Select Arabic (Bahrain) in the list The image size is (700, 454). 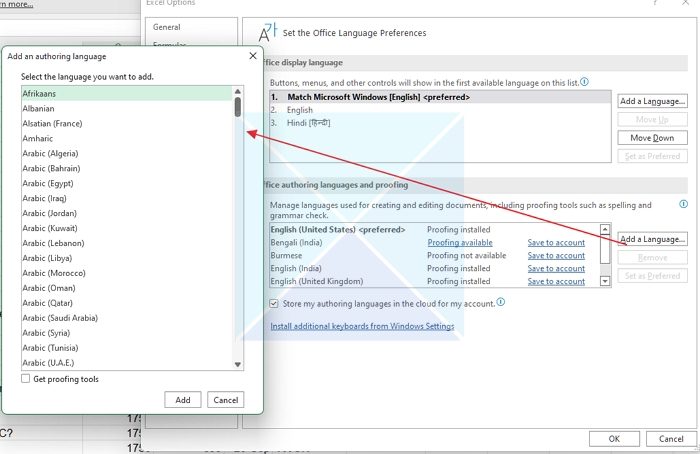(x=127, y=168)
